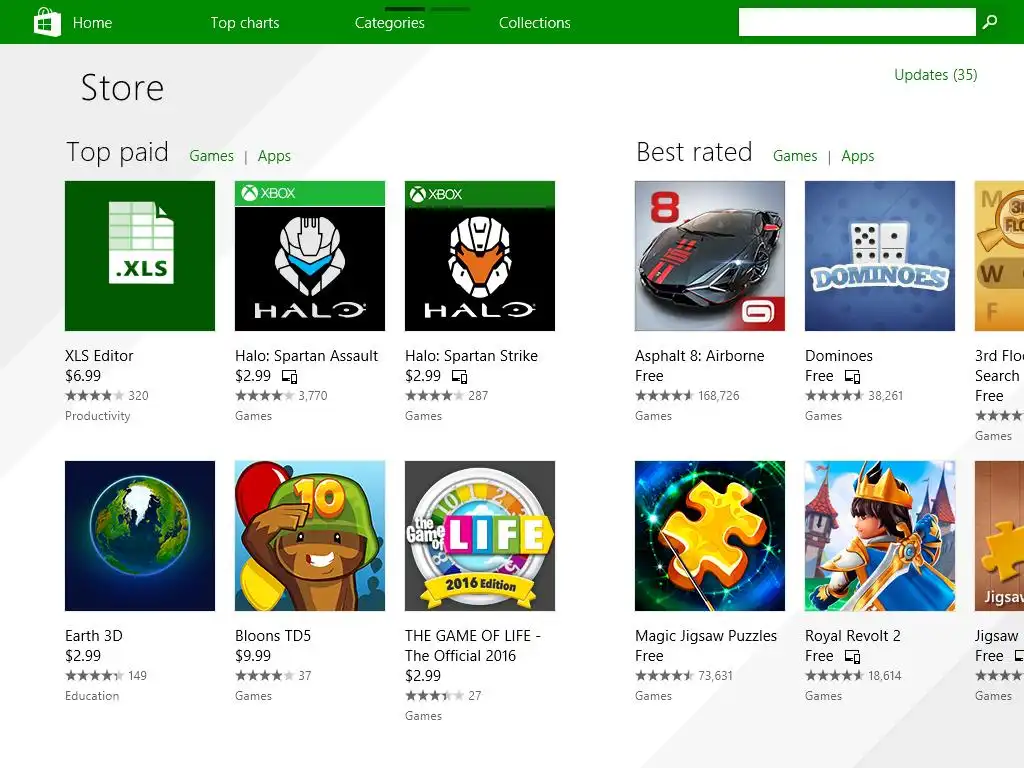1024x768 pixels.
Task: Click the Productivity category under XLS Editor
Action: tap(97, 416)
